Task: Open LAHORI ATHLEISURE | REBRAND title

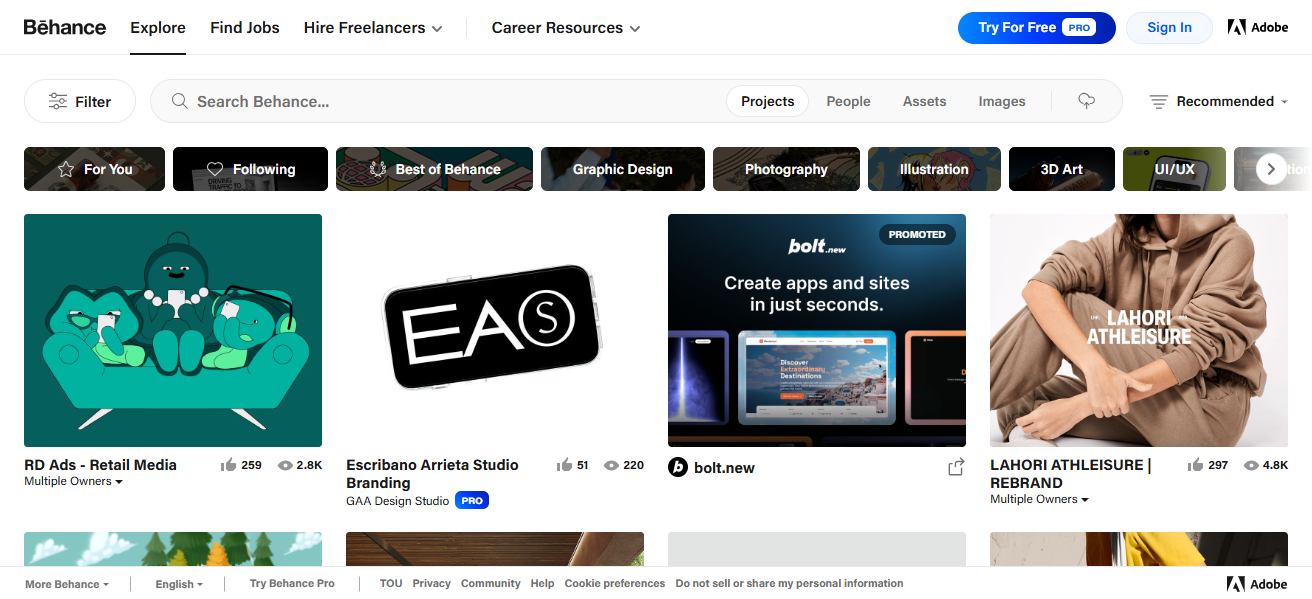Action: pyautogui.click(x=1070, y=474)
